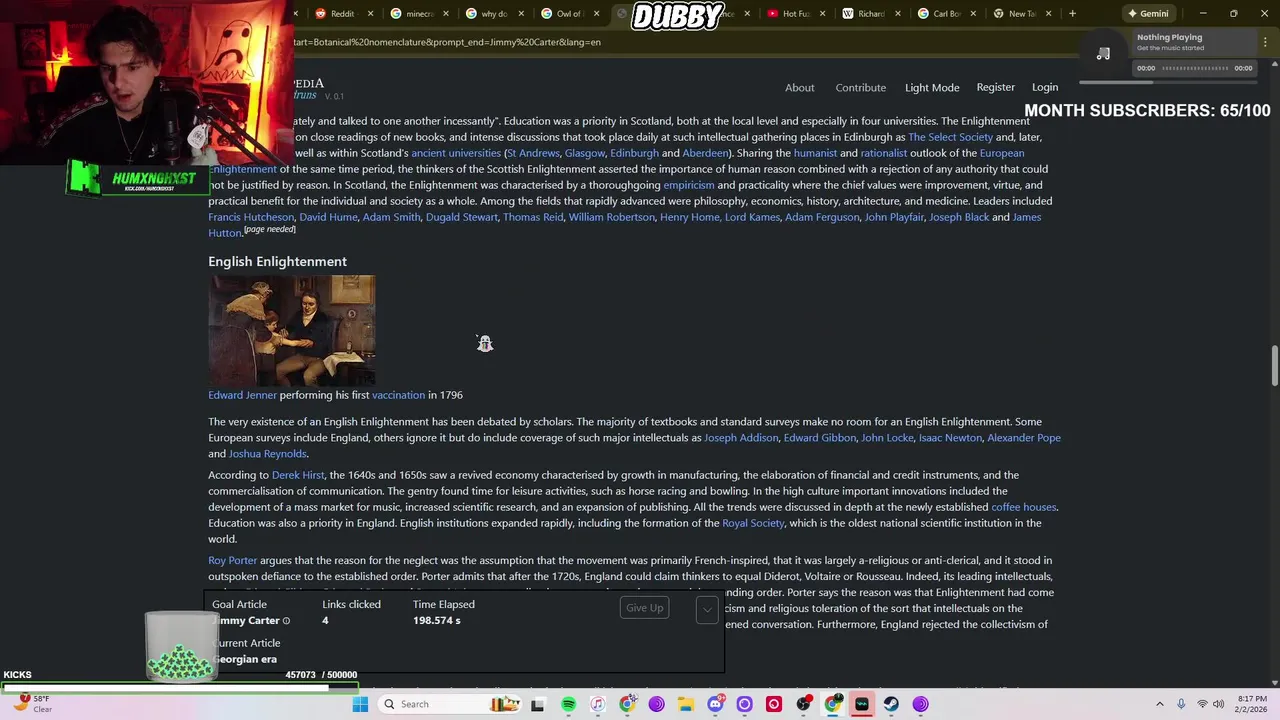Click the Login link
1280x720 pixels.
tap(1045, 88)
